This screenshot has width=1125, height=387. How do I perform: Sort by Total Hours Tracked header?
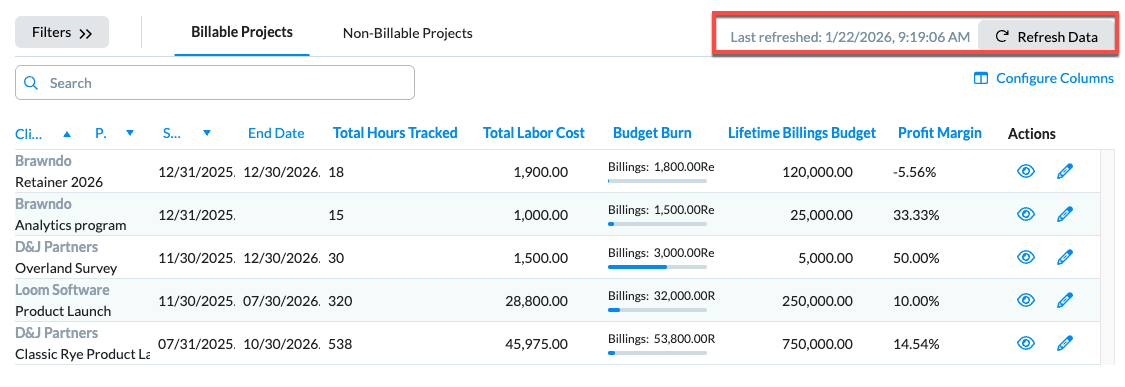point(395,133)
